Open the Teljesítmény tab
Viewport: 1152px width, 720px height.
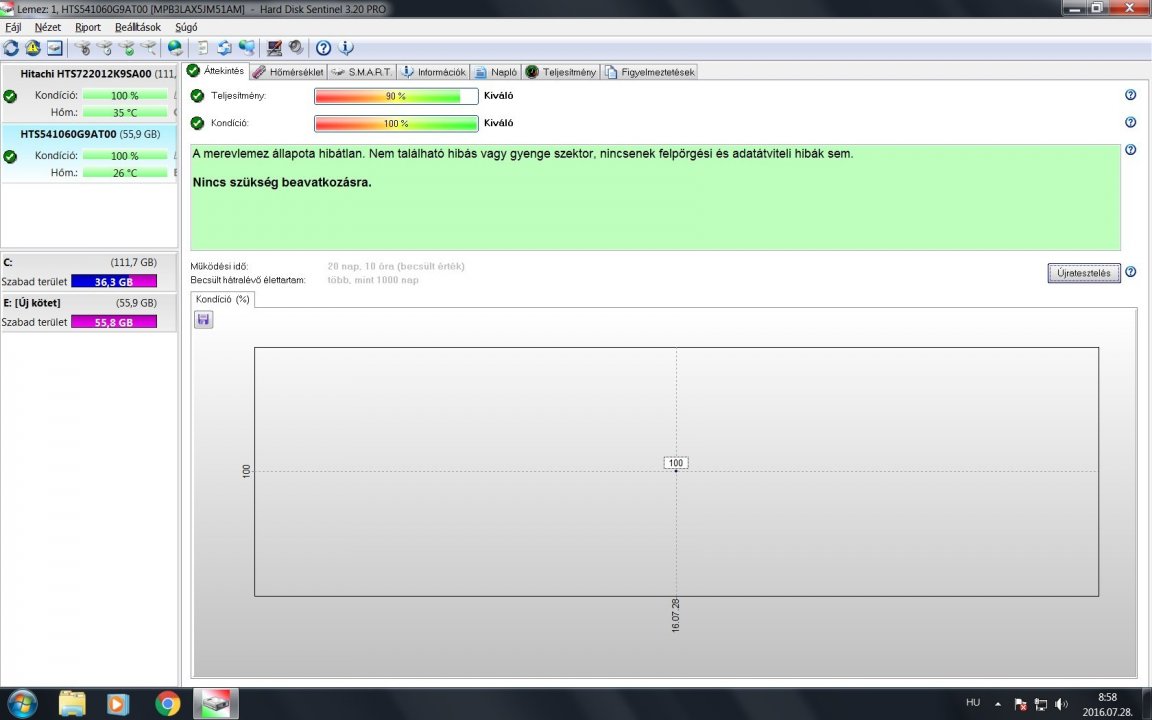[x=561, y=72]
